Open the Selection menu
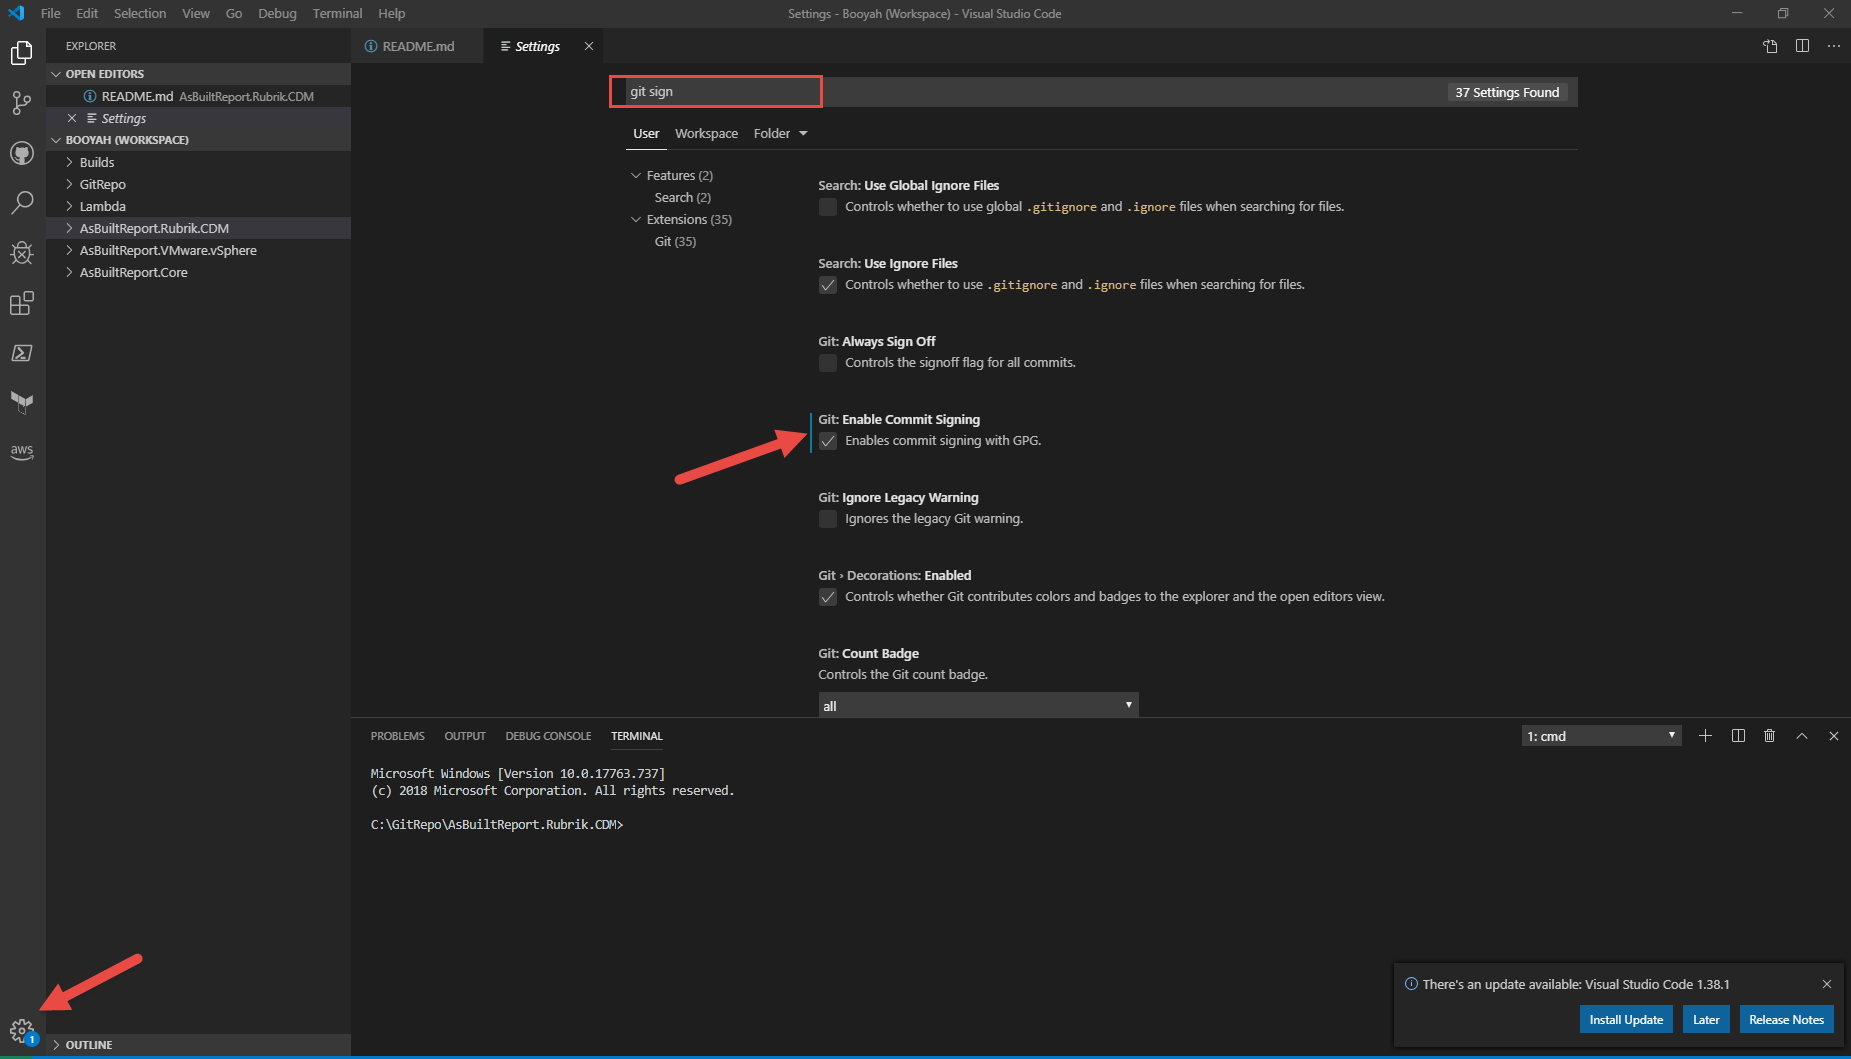The width and height of the screenshot is (1851, 1059). coord(140,13)
